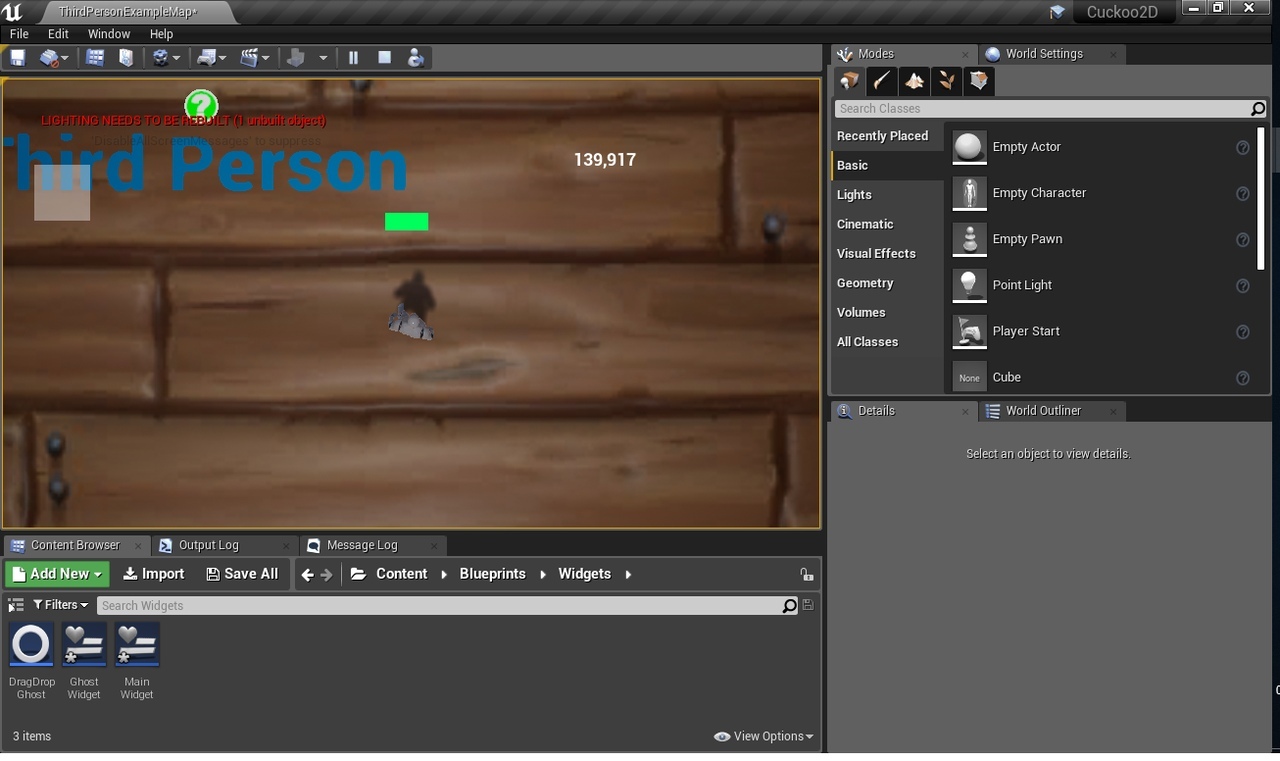Viewport: 1280px width, 761px height.
Task: Select the Geometry Editing mode icon
Action: (x=978, y=81)
